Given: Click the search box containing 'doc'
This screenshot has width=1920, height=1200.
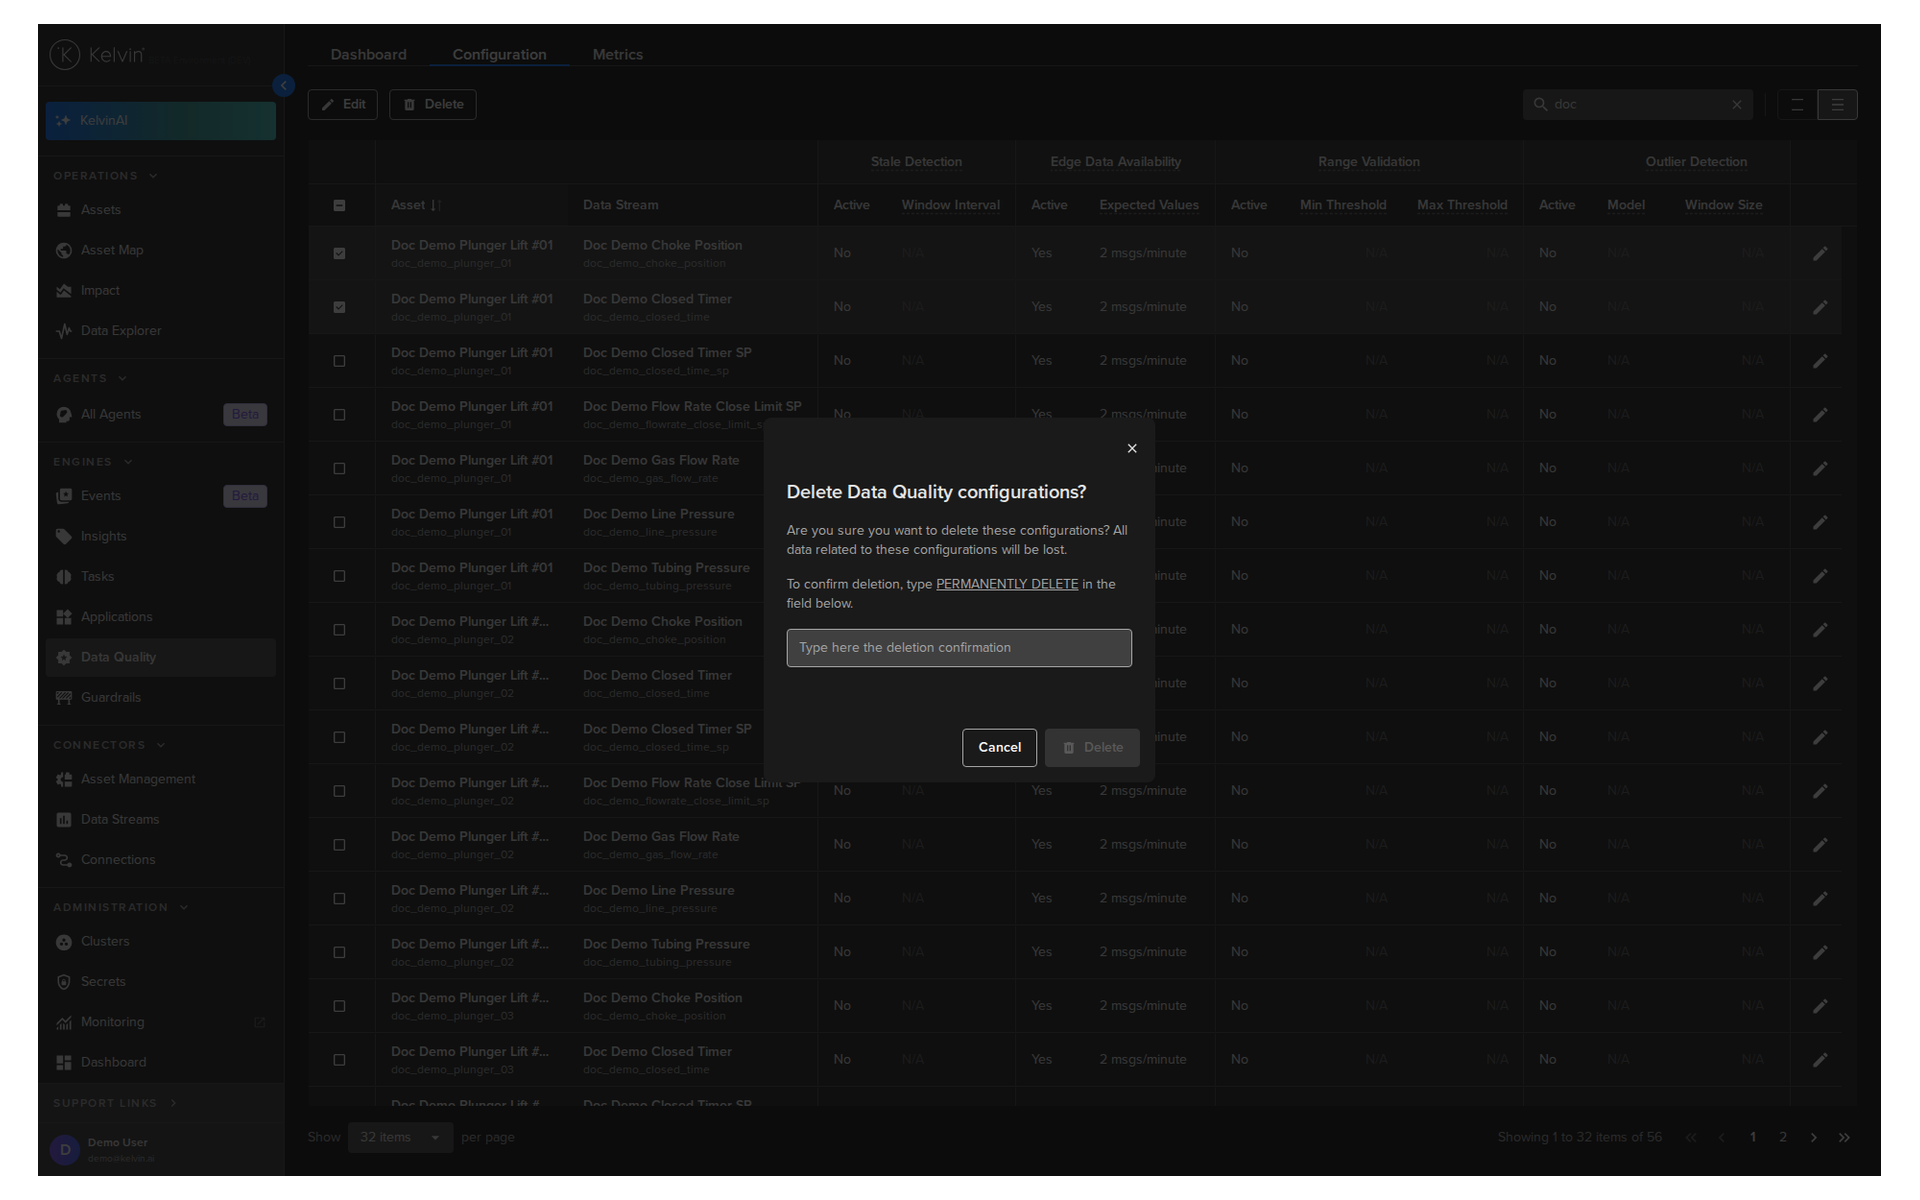Looking at the screenshot, I should click(x=1637, y=104).
